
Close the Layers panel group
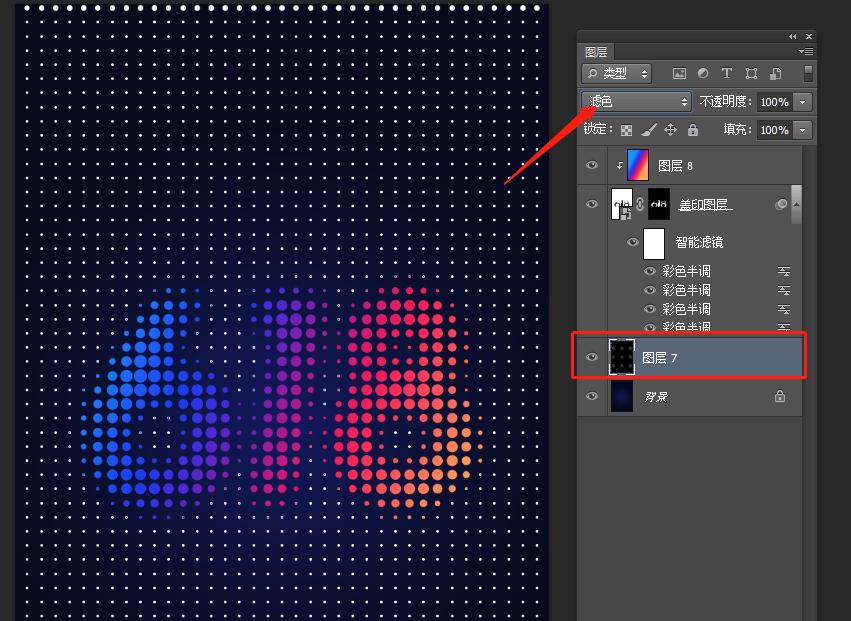[809, 36]
